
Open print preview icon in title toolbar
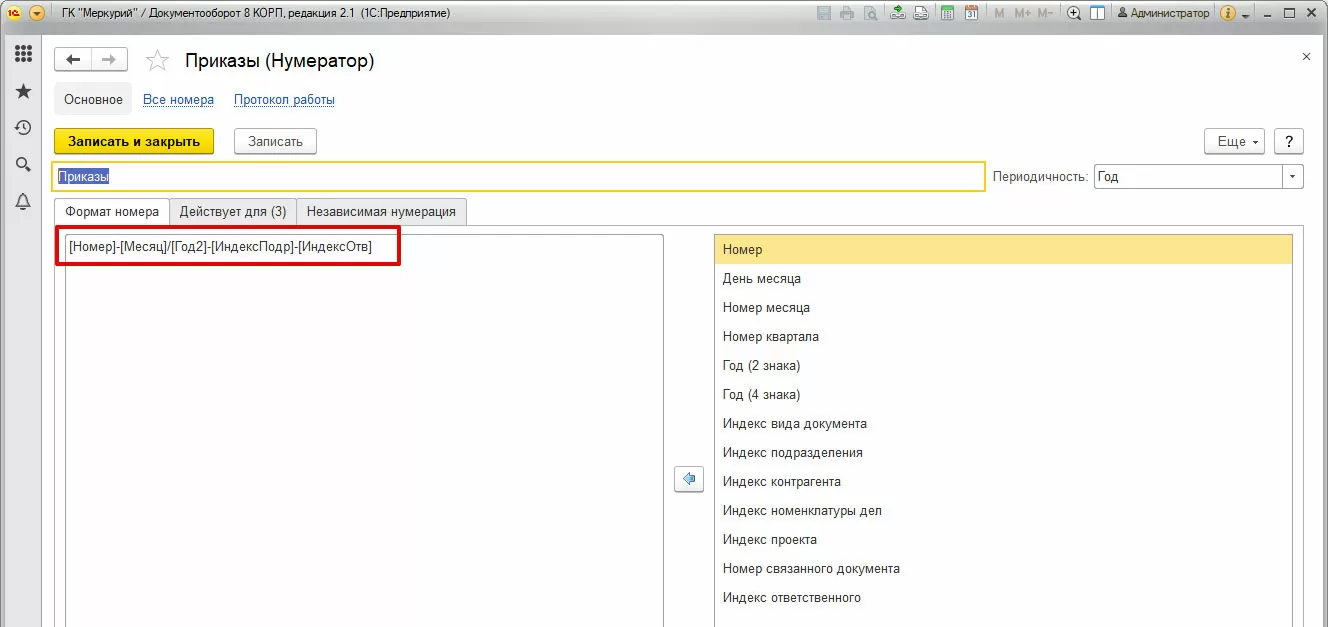tap(871, 14)
